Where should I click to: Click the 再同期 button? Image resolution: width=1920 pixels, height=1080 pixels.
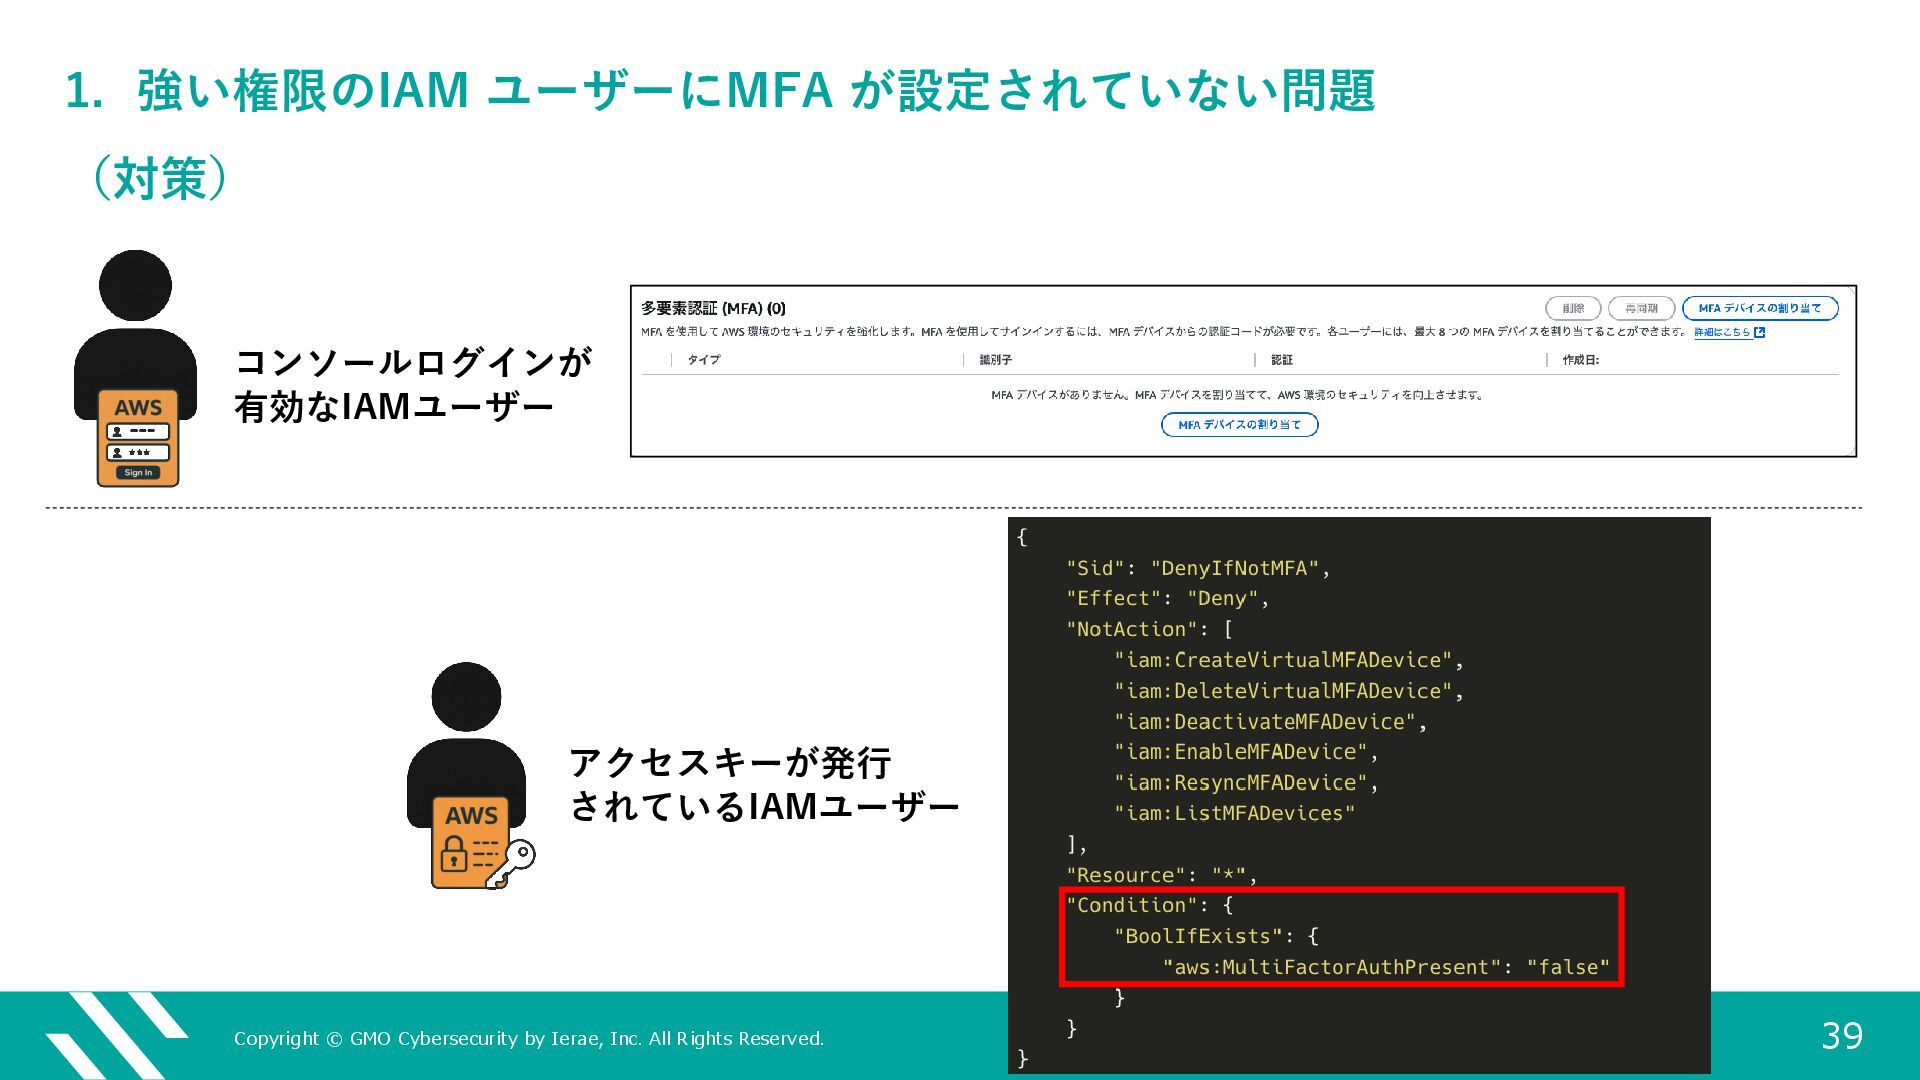click(1640, 308)
